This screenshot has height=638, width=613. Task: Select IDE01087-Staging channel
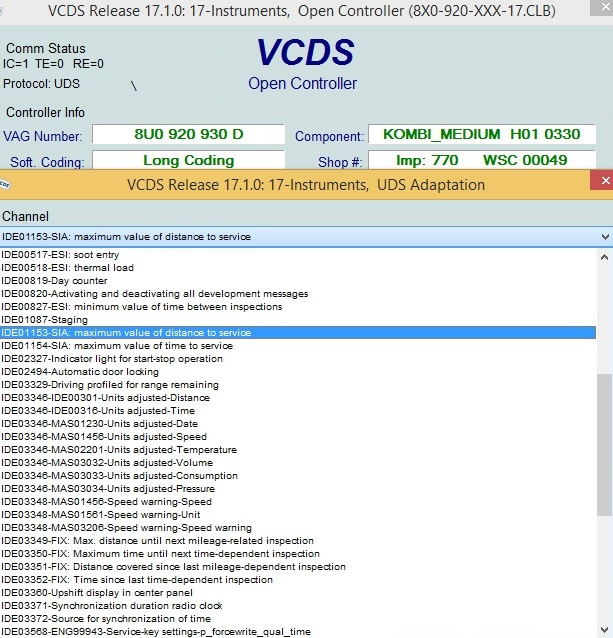(298, 320)
